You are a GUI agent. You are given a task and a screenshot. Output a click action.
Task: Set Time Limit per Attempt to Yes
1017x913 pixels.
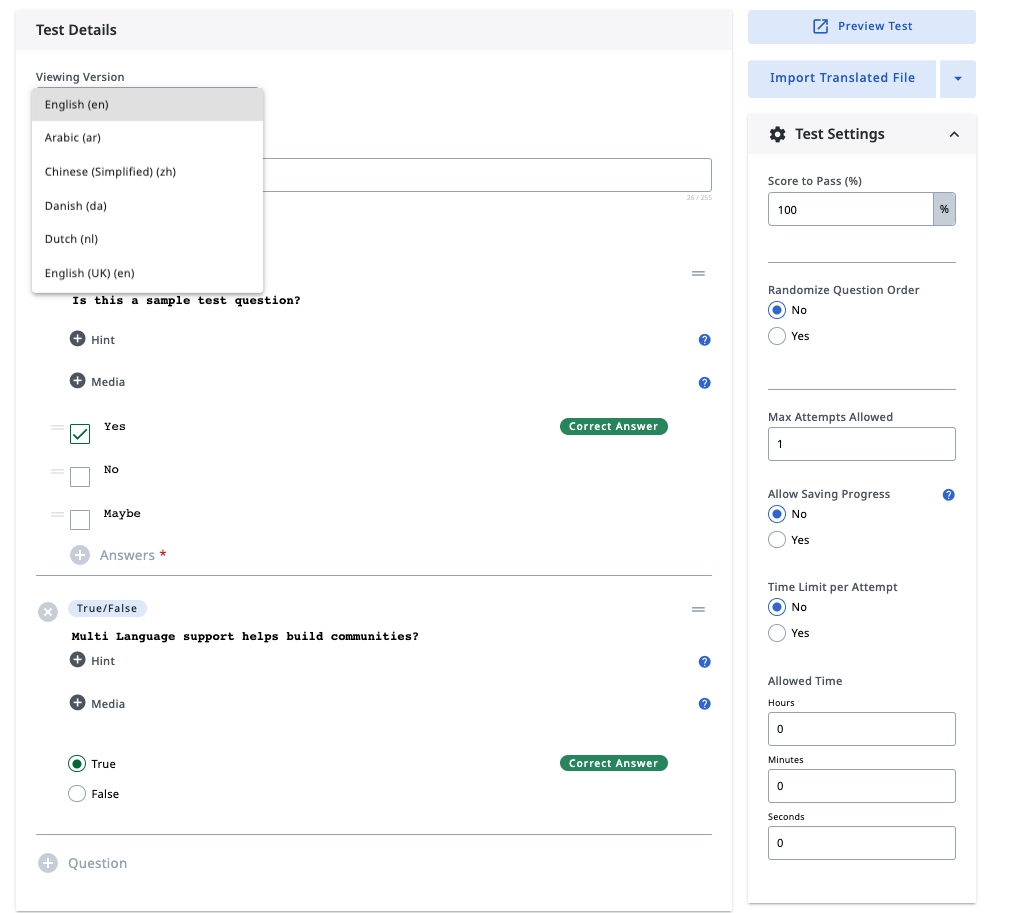pyautogui.click(x=777, y=633)
